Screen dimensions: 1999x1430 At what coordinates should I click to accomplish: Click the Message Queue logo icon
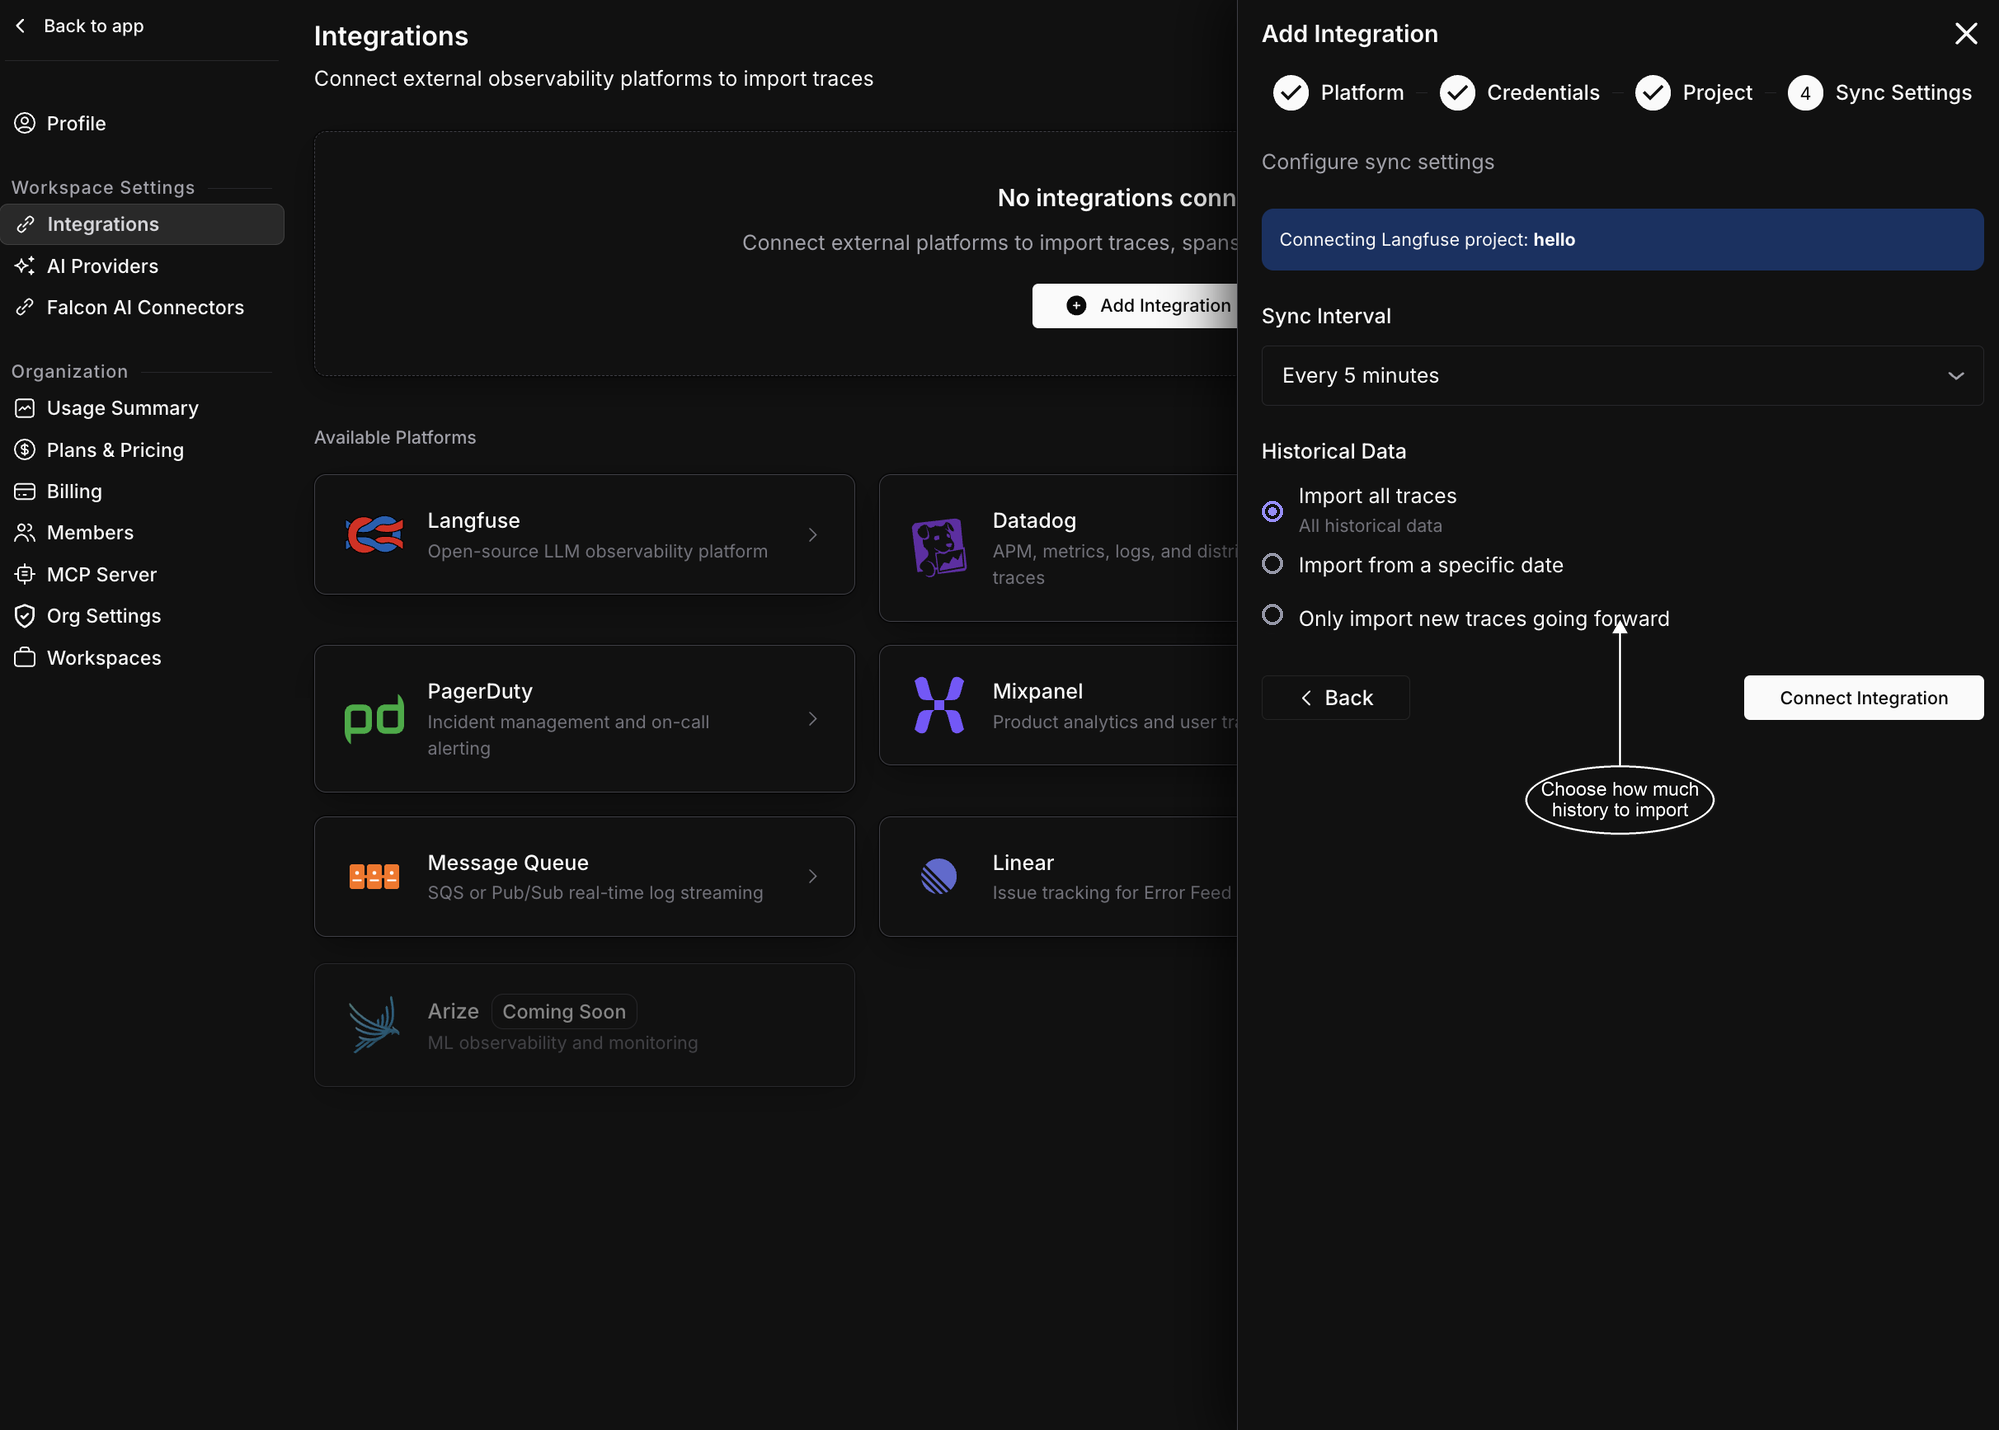374,877
